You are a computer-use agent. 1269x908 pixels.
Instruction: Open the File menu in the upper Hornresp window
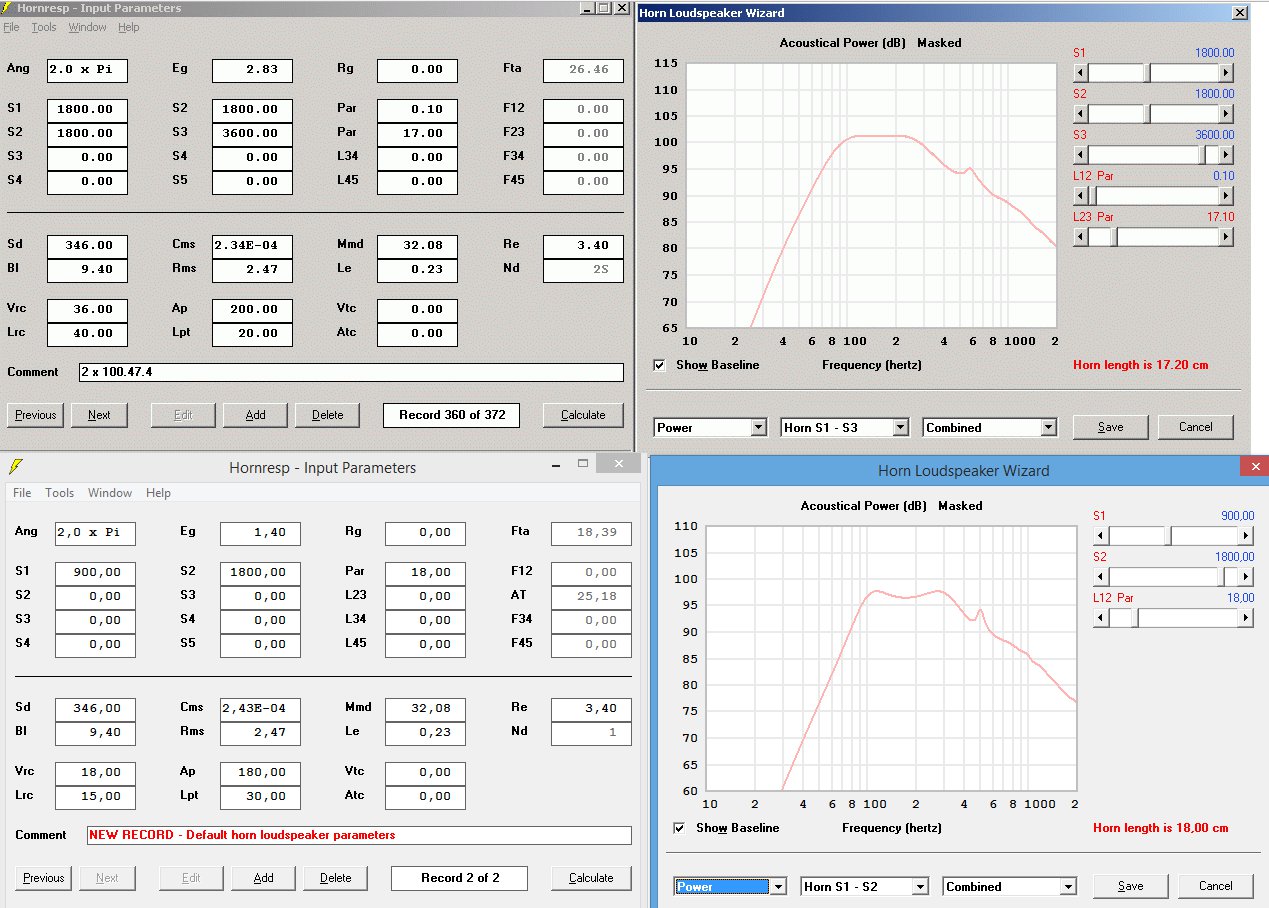click(12, 27)
